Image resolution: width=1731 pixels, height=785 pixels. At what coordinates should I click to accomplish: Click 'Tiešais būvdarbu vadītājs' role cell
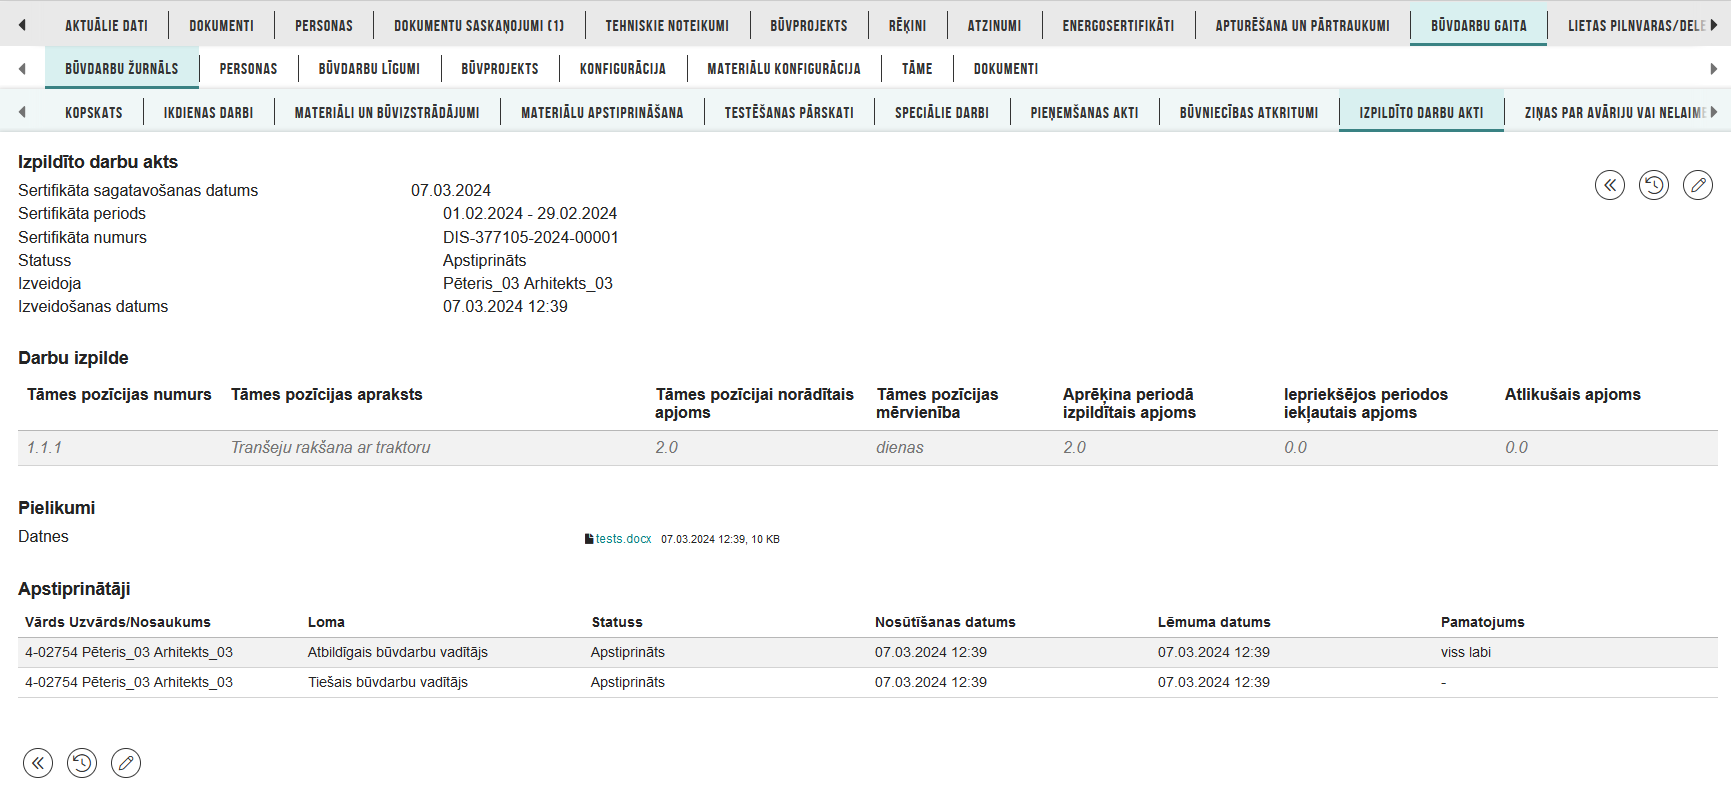(x=388, y=682)
